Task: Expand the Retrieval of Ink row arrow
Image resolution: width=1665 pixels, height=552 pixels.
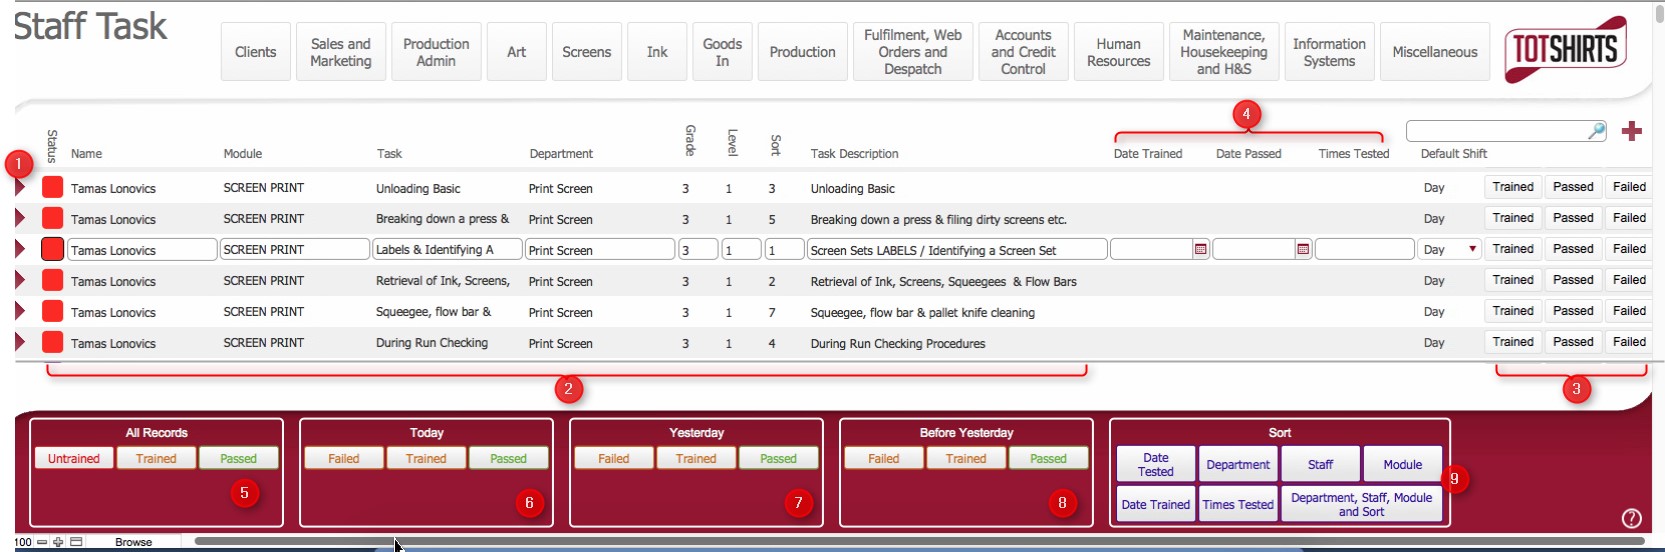Action: coord(20,281)
